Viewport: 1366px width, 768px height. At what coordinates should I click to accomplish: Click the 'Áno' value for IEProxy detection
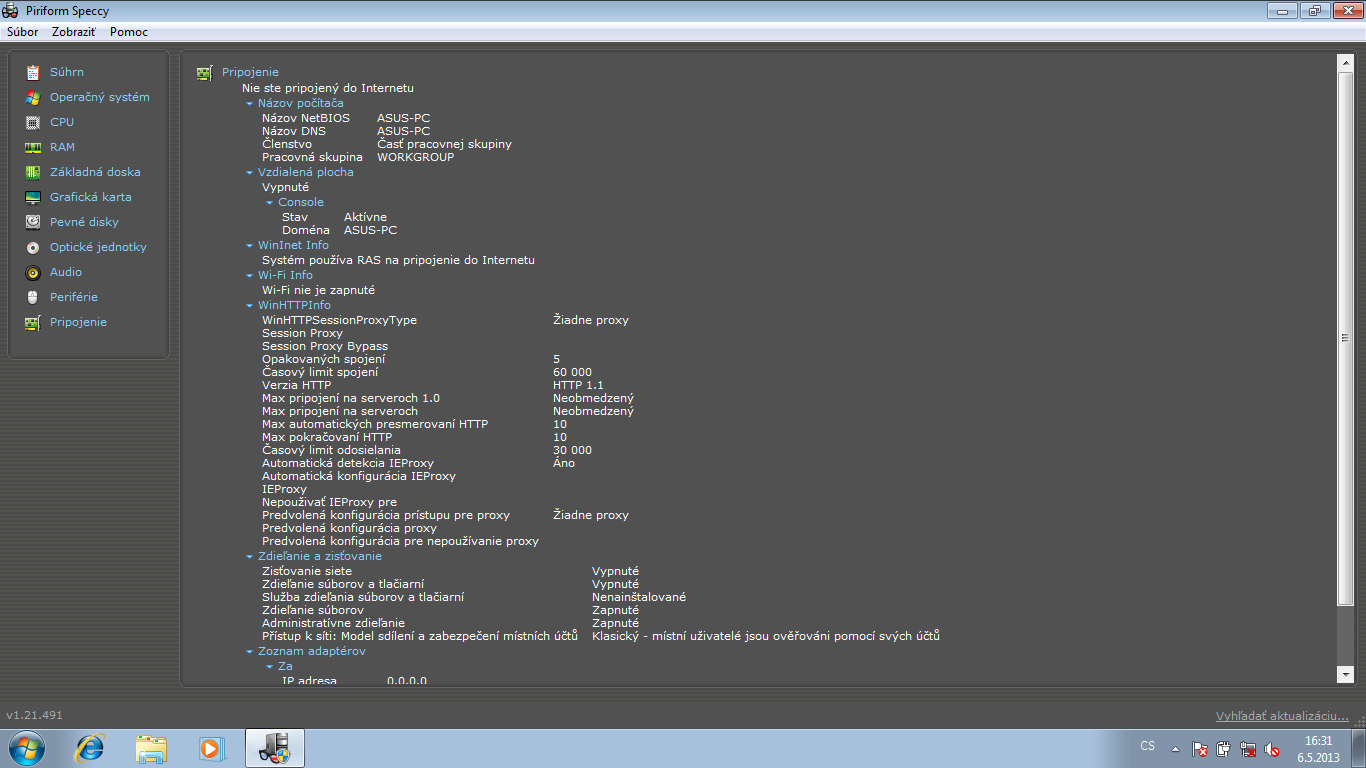click(x=564, y=463)
